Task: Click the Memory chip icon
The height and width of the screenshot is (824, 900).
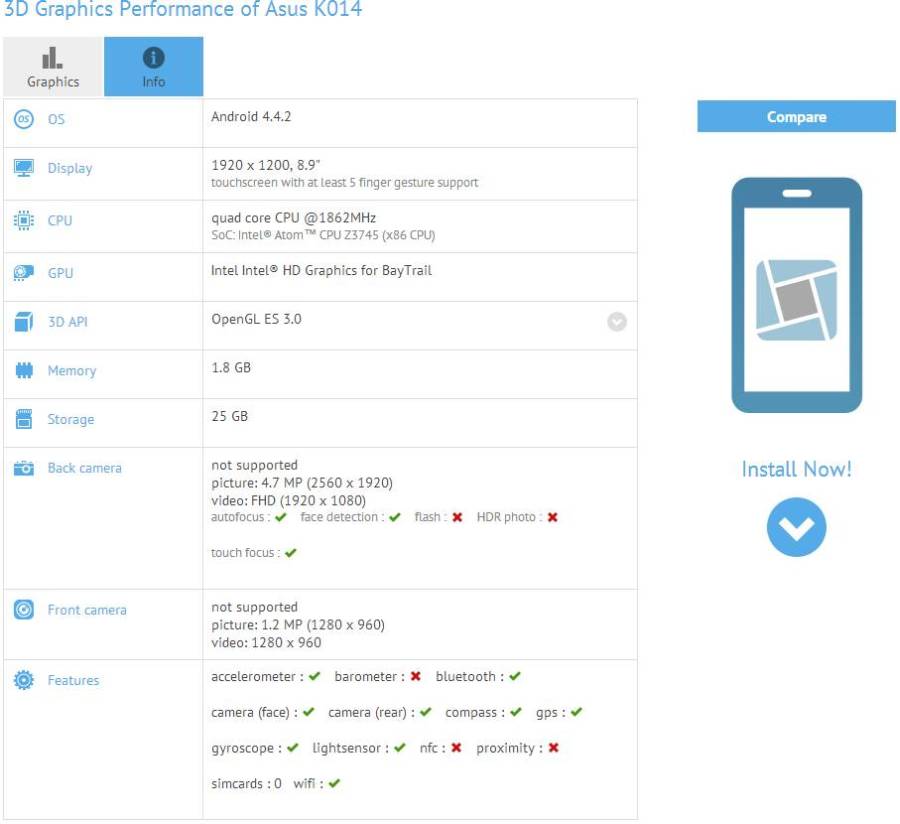Action: click(24, 371)
